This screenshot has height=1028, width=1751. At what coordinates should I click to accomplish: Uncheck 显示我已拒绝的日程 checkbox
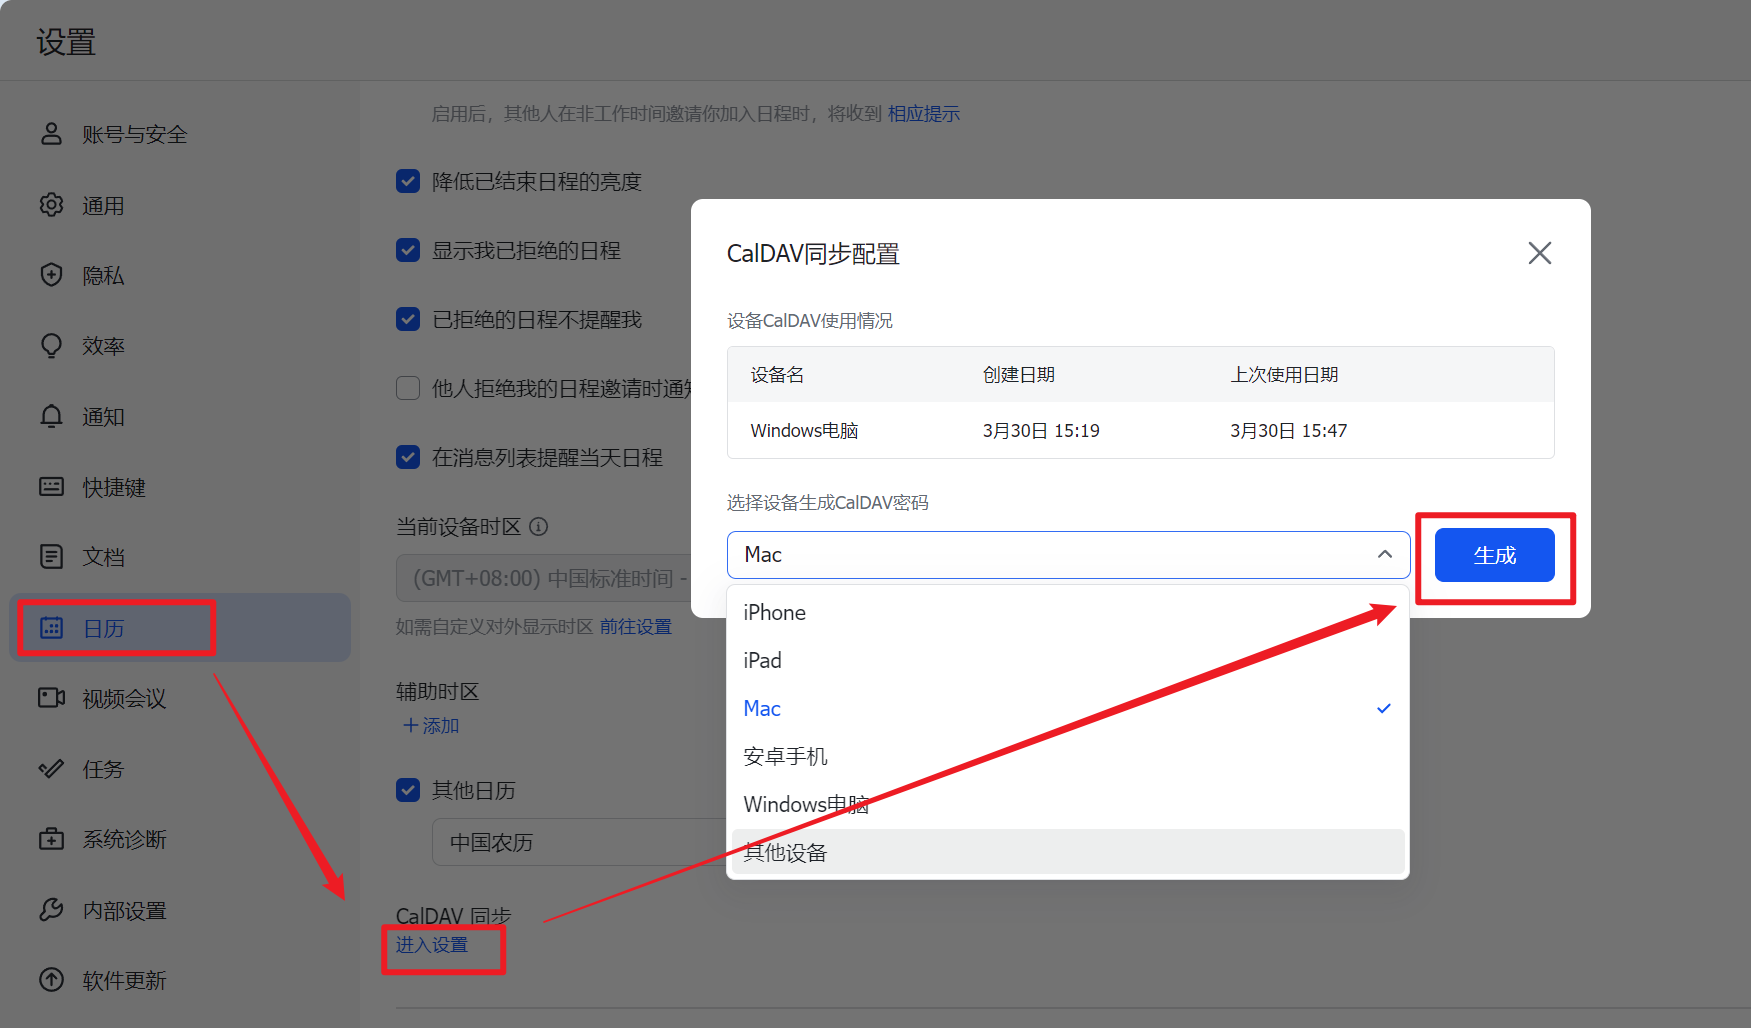pos(408,250)
